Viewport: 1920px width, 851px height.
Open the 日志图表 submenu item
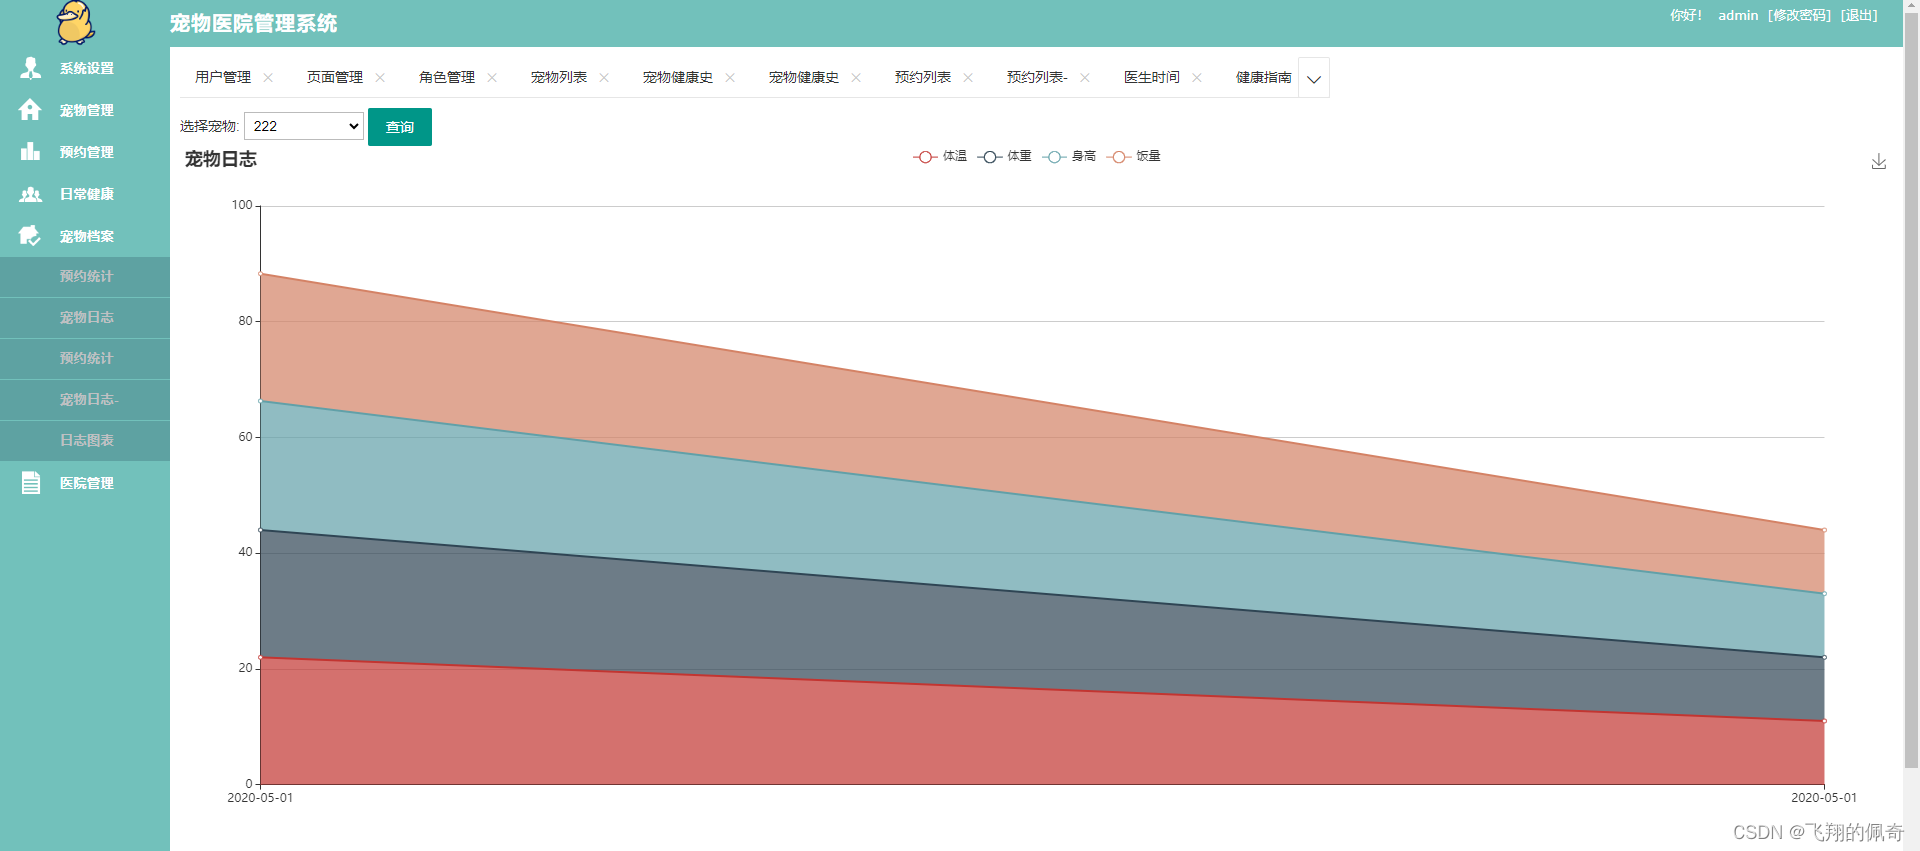(85, 440)
